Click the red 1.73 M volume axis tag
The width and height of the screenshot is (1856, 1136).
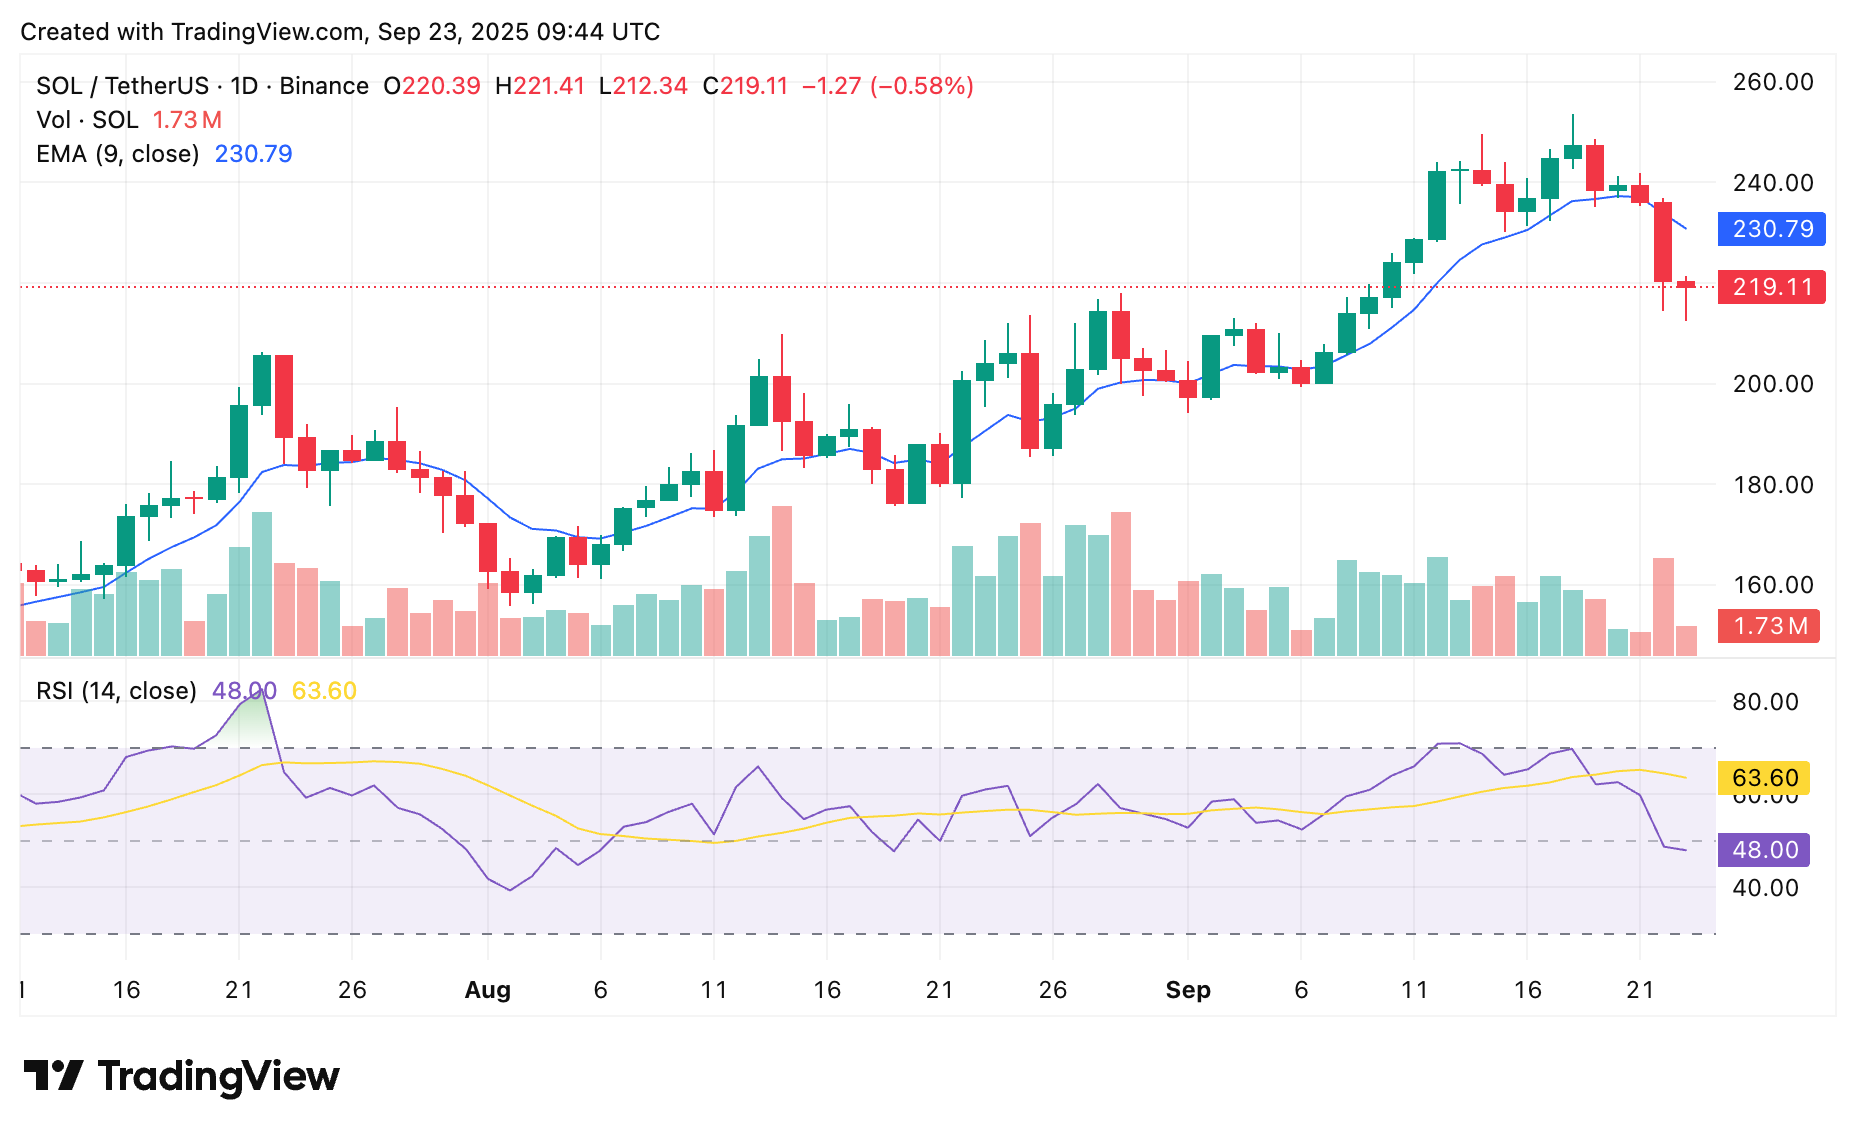tap(1768, 626)
